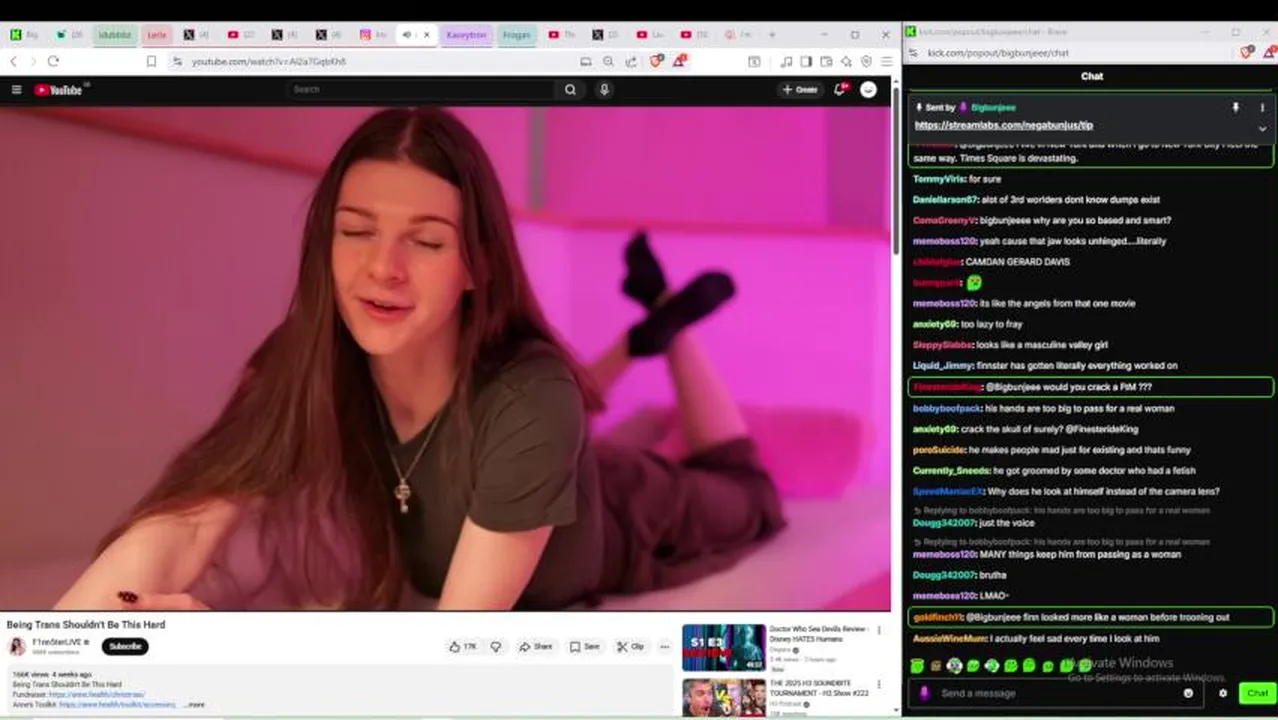Collapse the pinned message chevron
Screen dimensions: 1278x720
click(x=1262, y=128)
